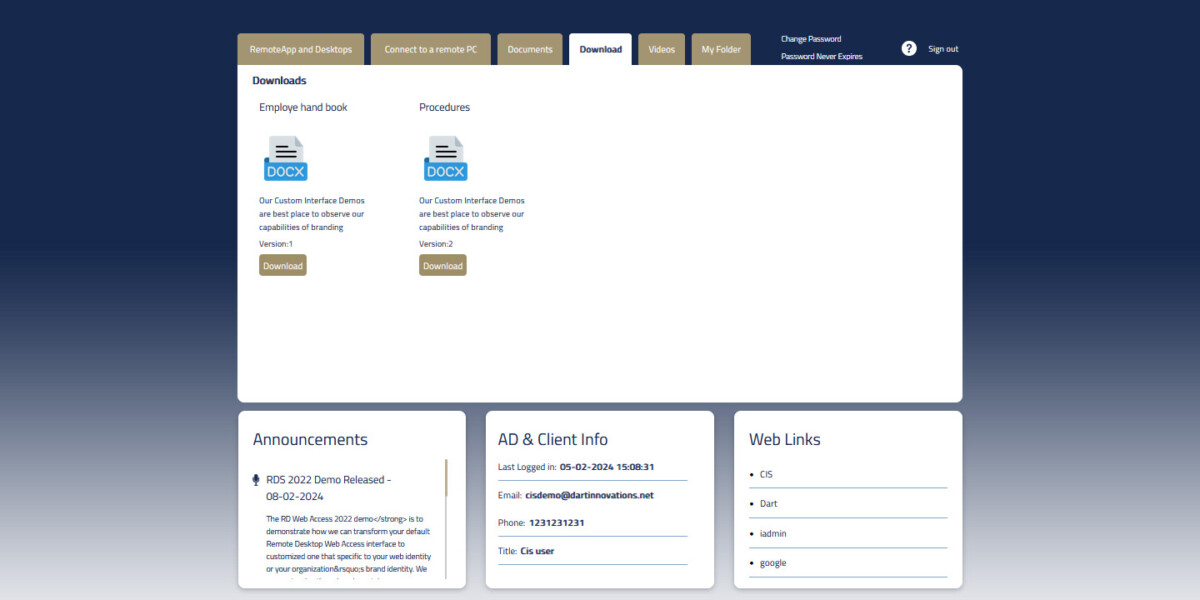
Task: Click the Change Password link
Action: coord(811,39)
